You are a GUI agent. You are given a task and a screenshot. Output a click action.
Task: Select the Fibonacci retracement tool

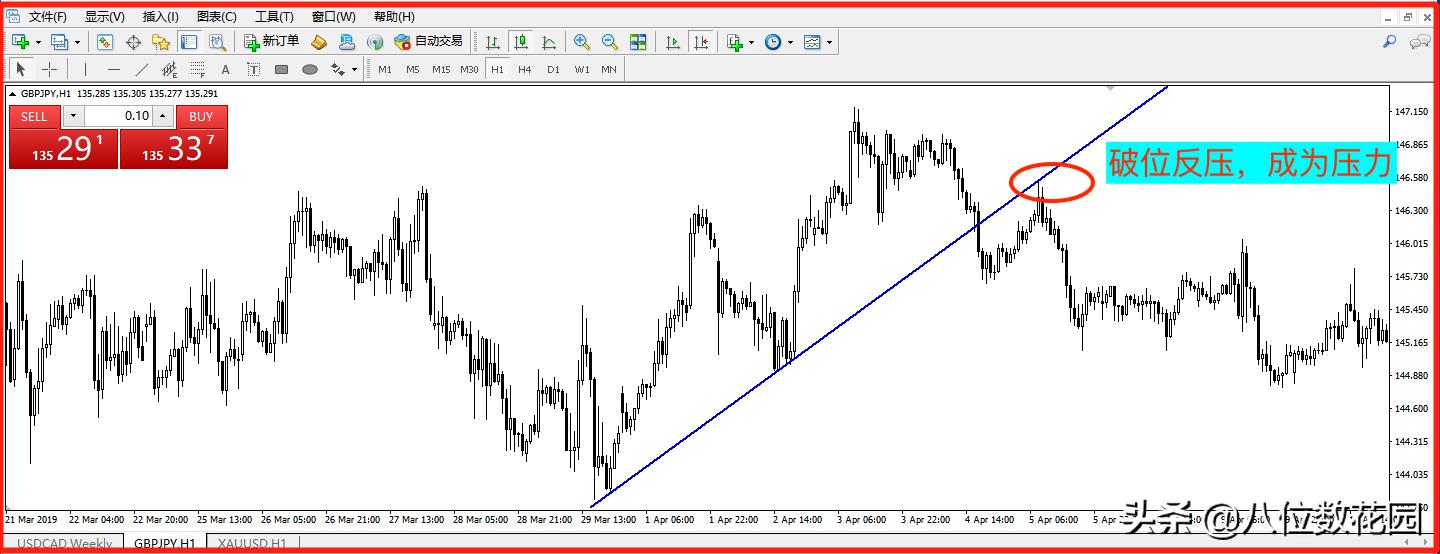pos(197,69)
